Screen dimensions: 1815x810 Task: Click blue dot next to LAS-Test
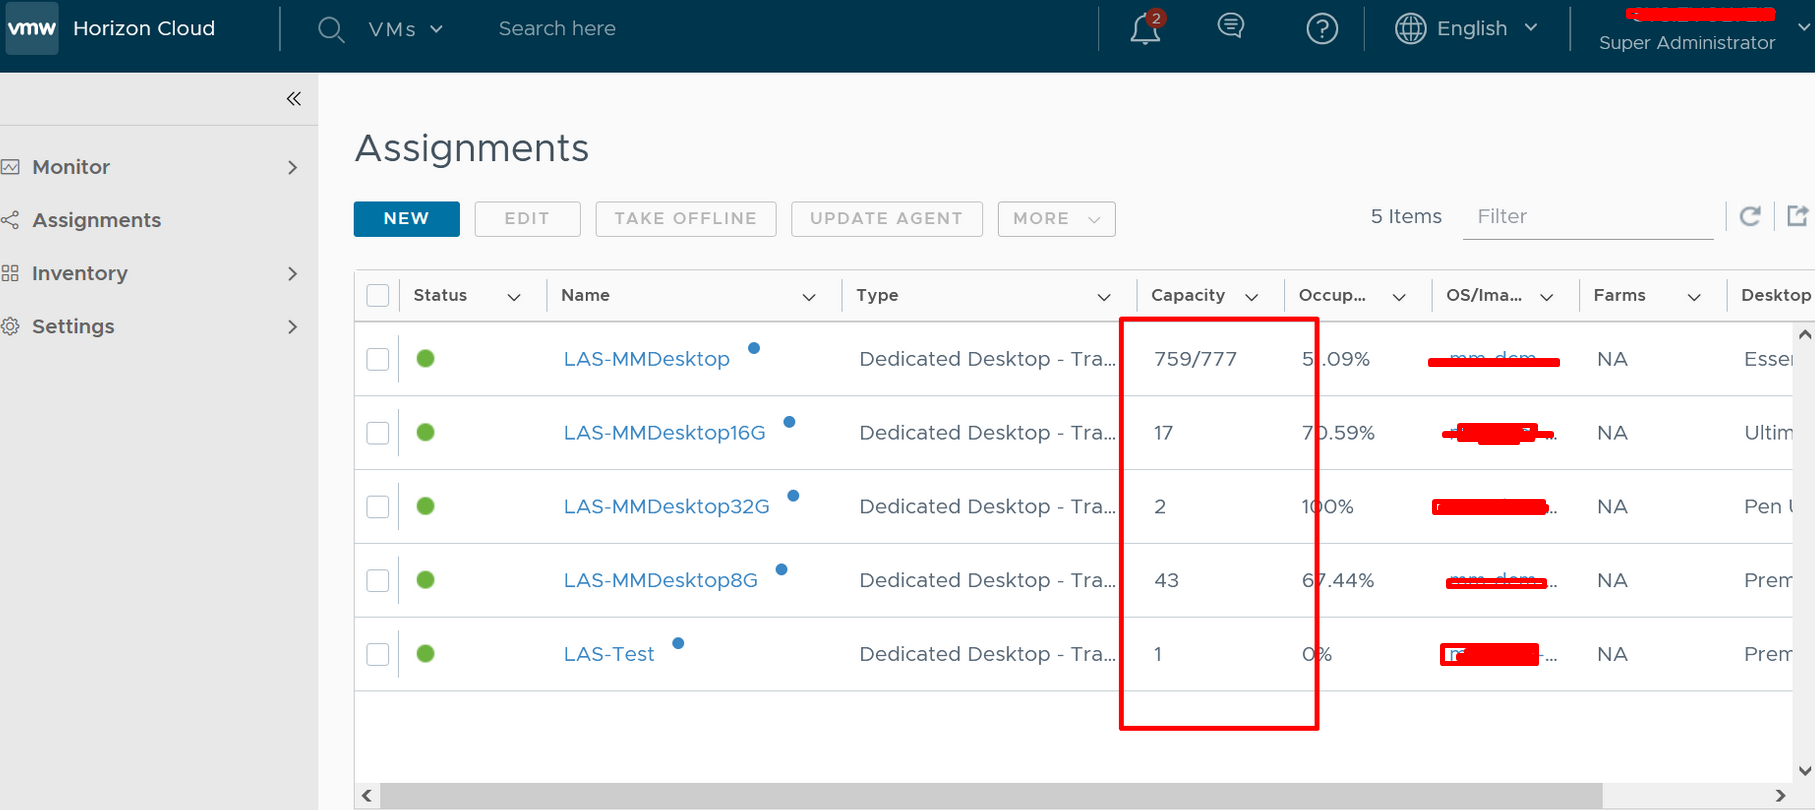click(678, 643)
